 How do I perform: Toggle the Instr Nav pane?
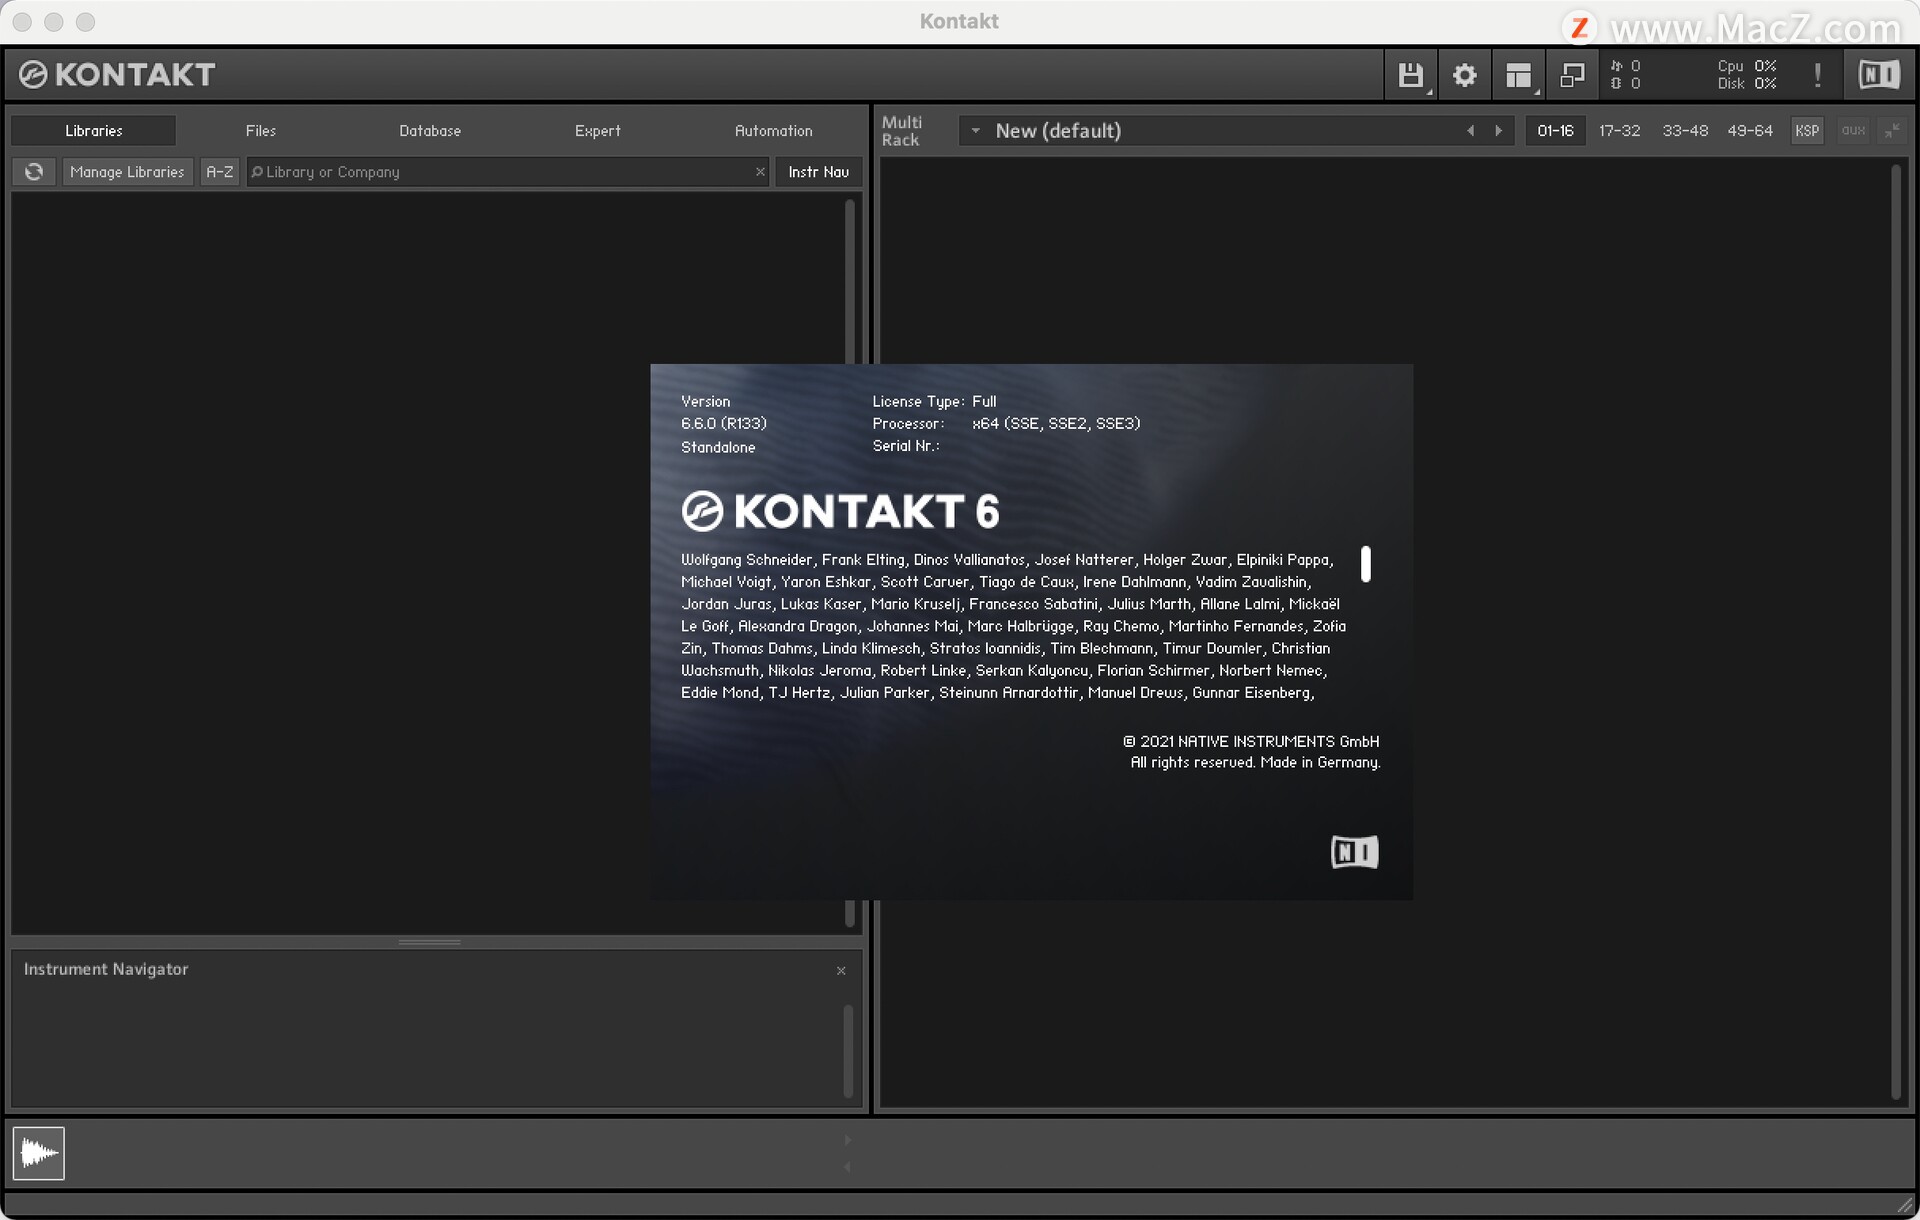[818, 172]
